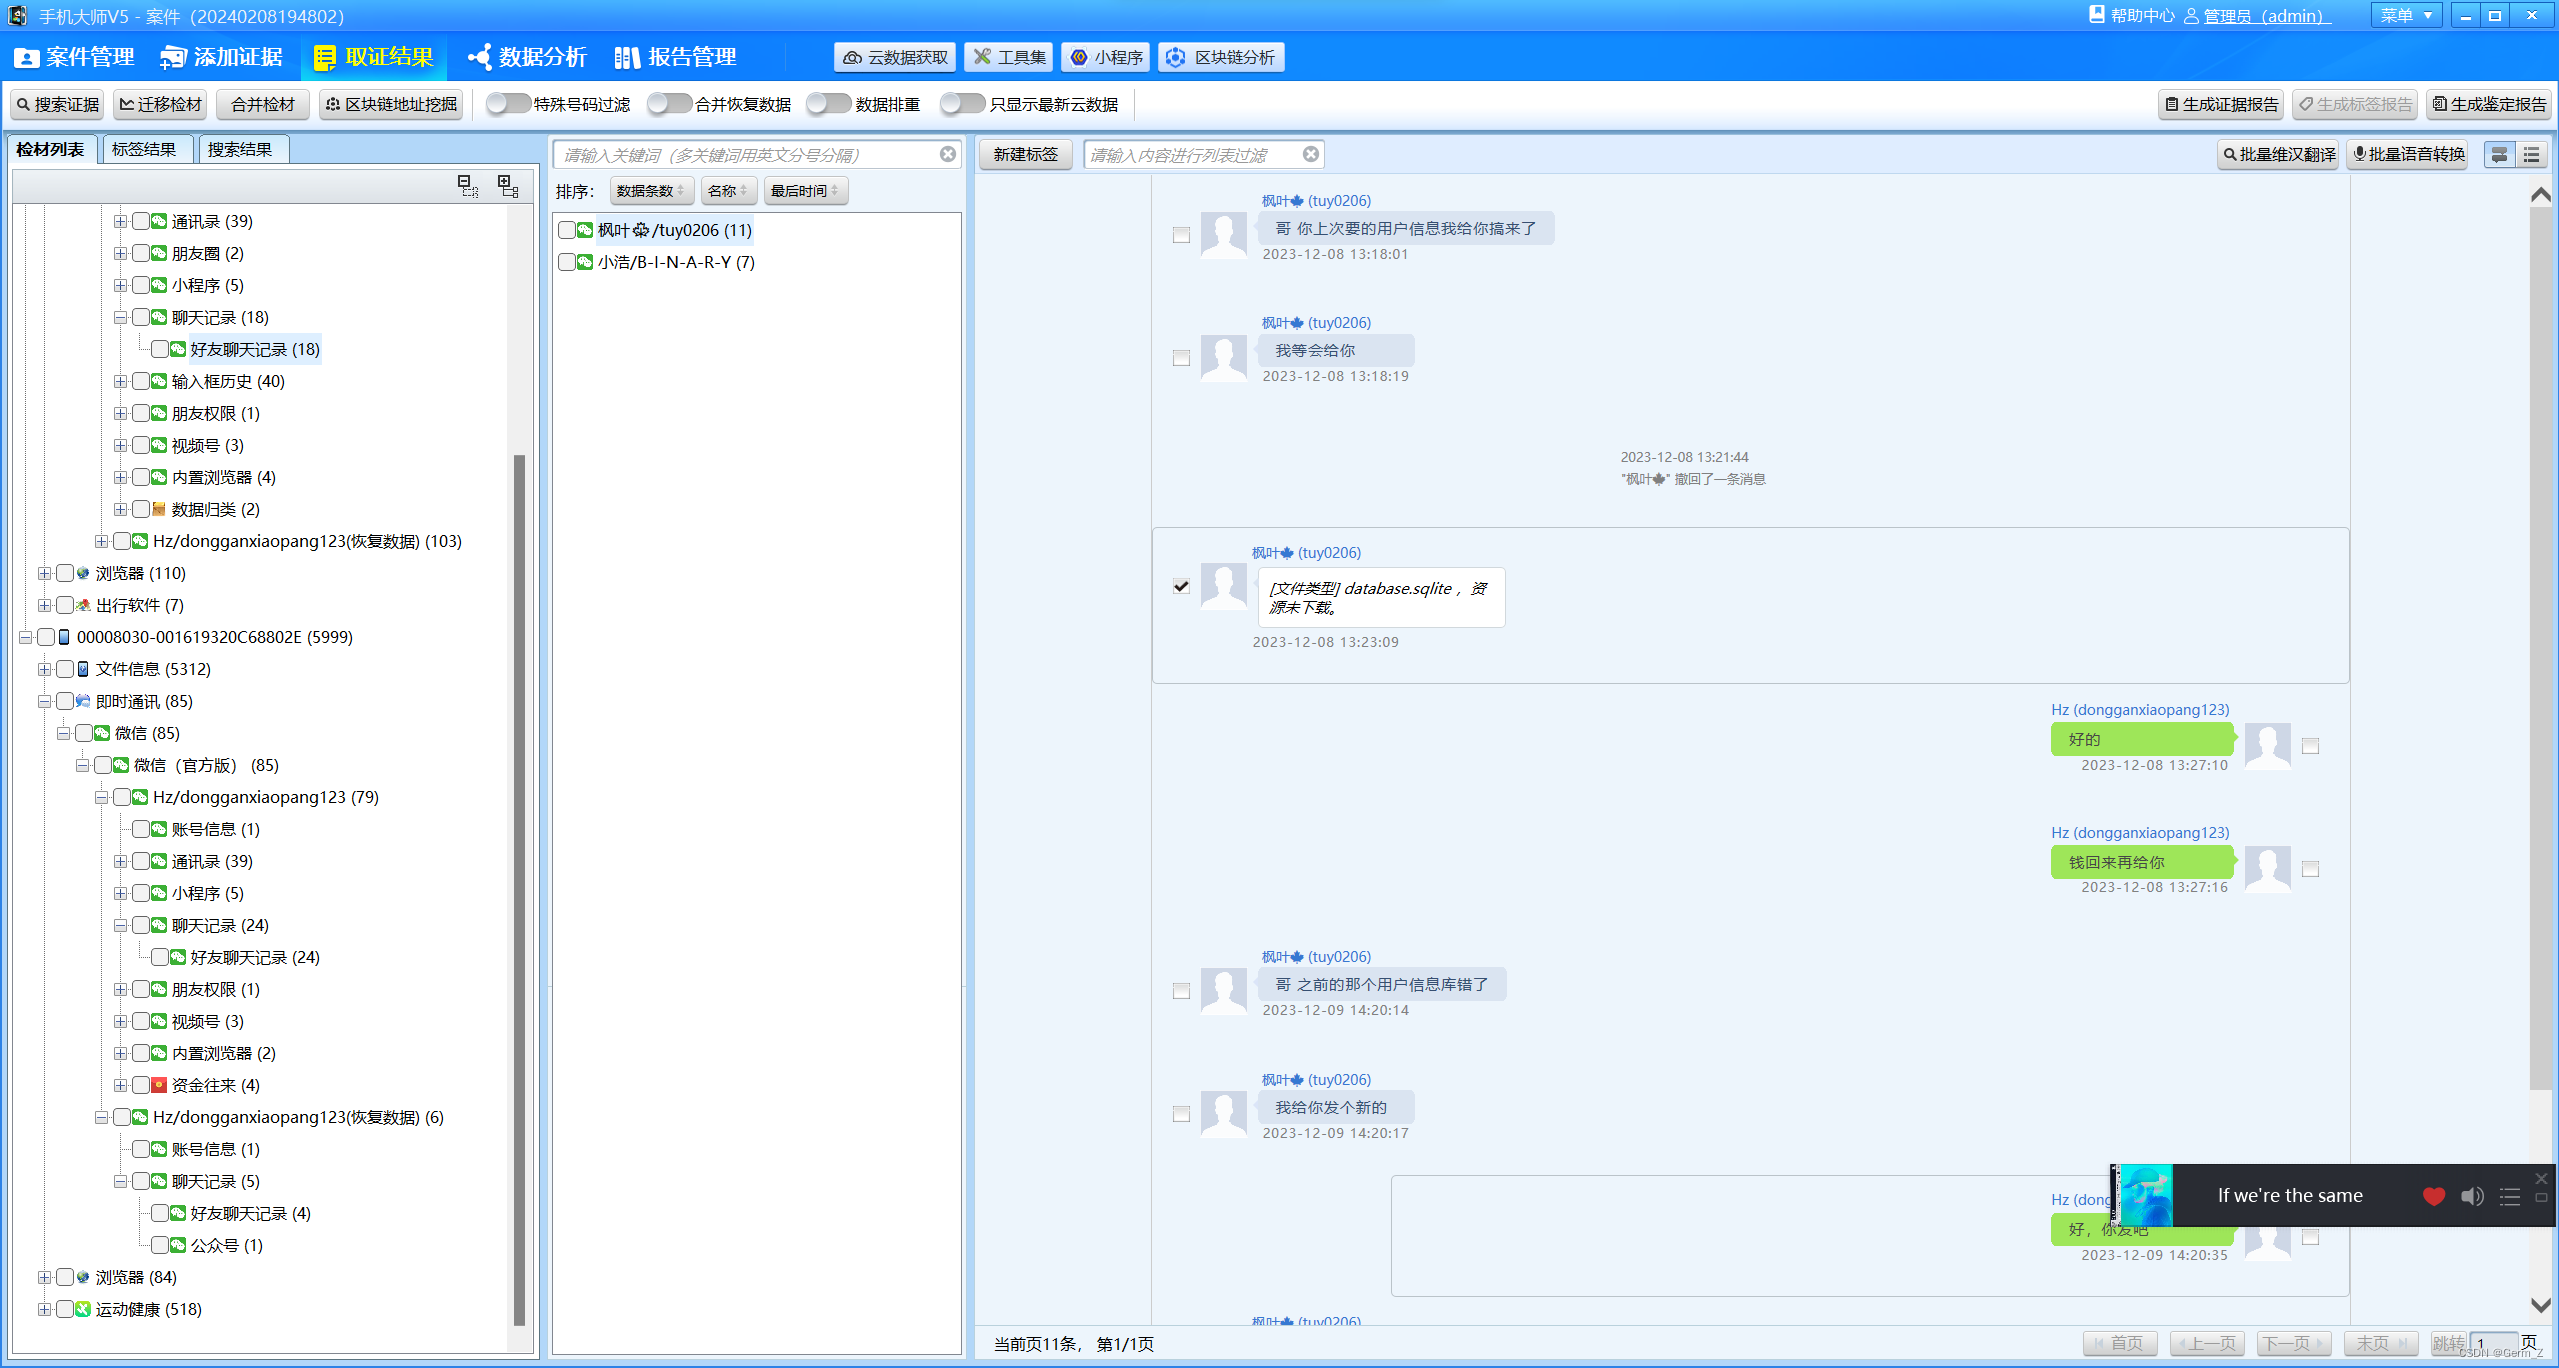Toggle special number filtering switch
Screen dimensions: 2559x1368
(507, 104)
